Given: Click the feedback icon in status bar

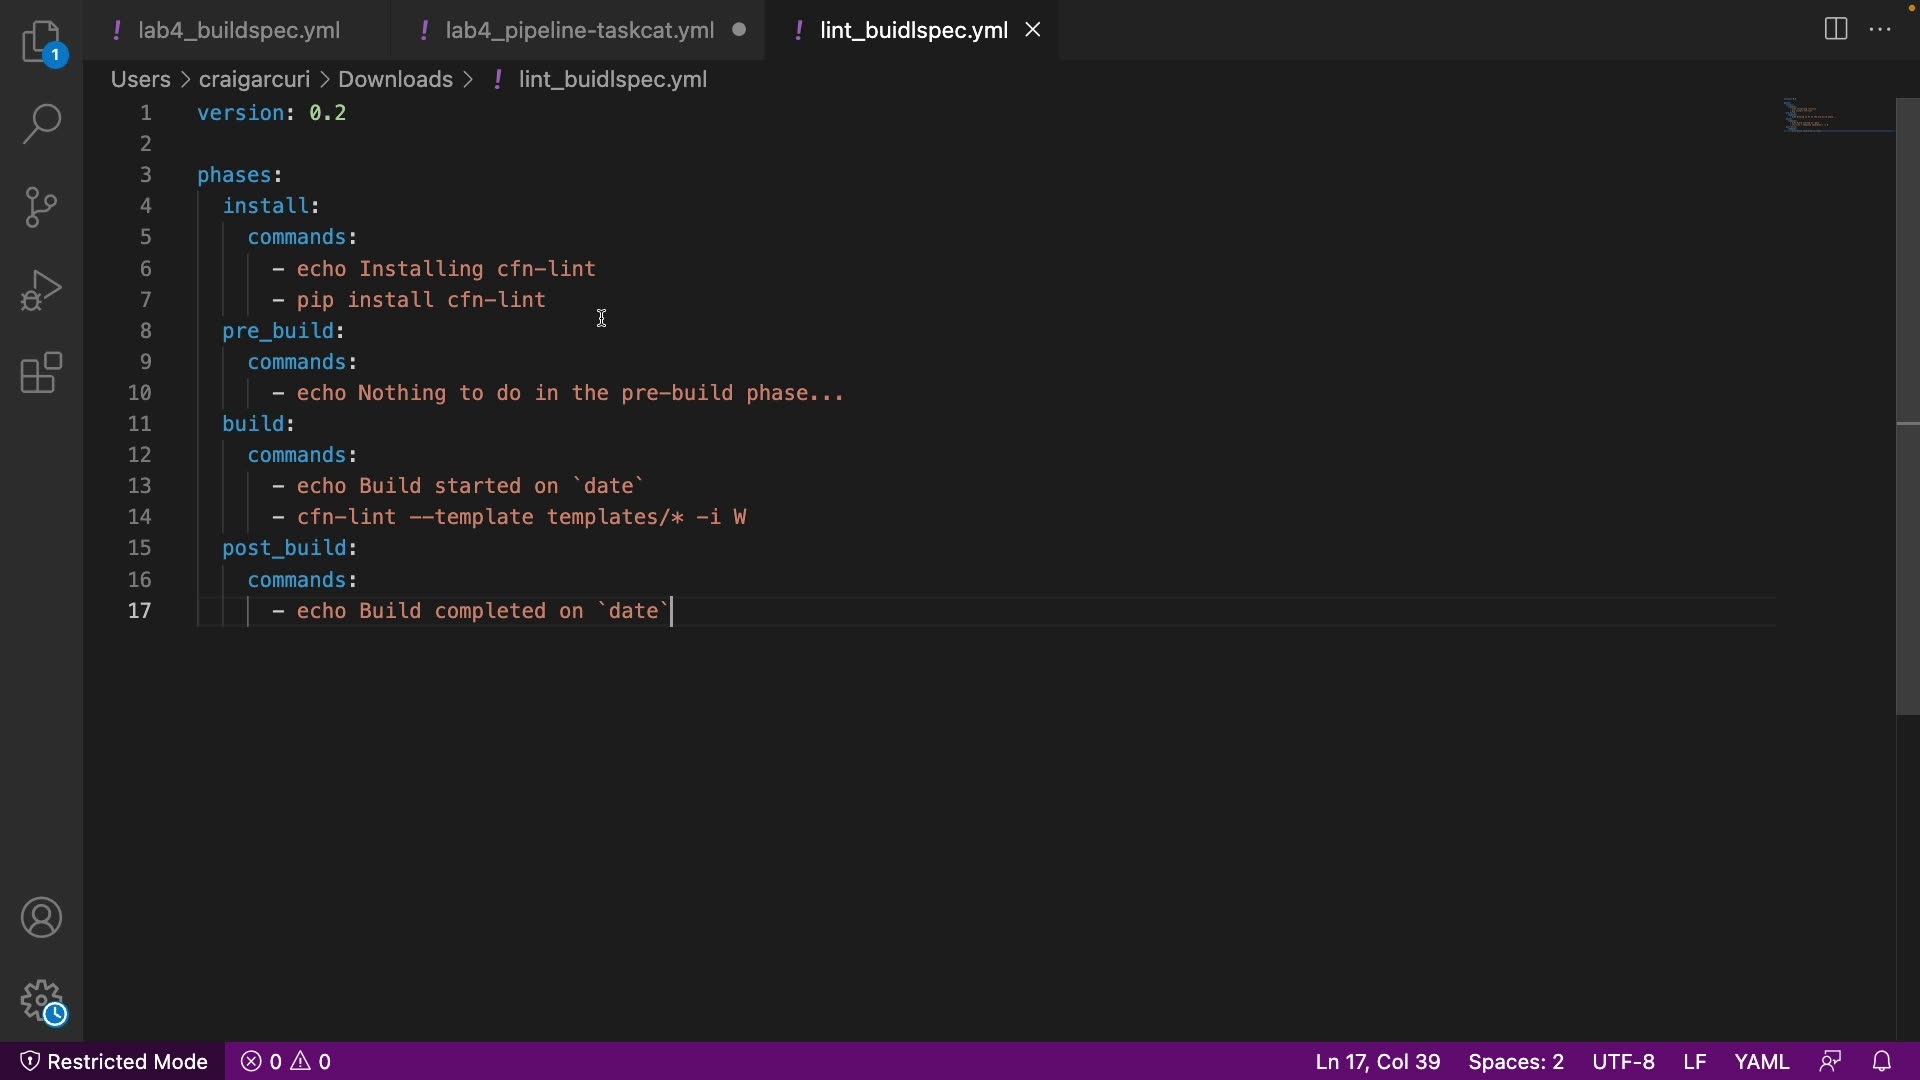Looking at the screenshot, I should point(1831,1061).
